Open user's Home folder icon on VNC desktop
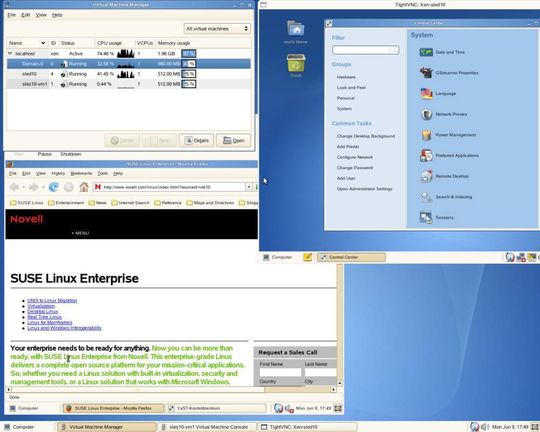The height and width of the screenshot is (432, 540). point(296,32)
